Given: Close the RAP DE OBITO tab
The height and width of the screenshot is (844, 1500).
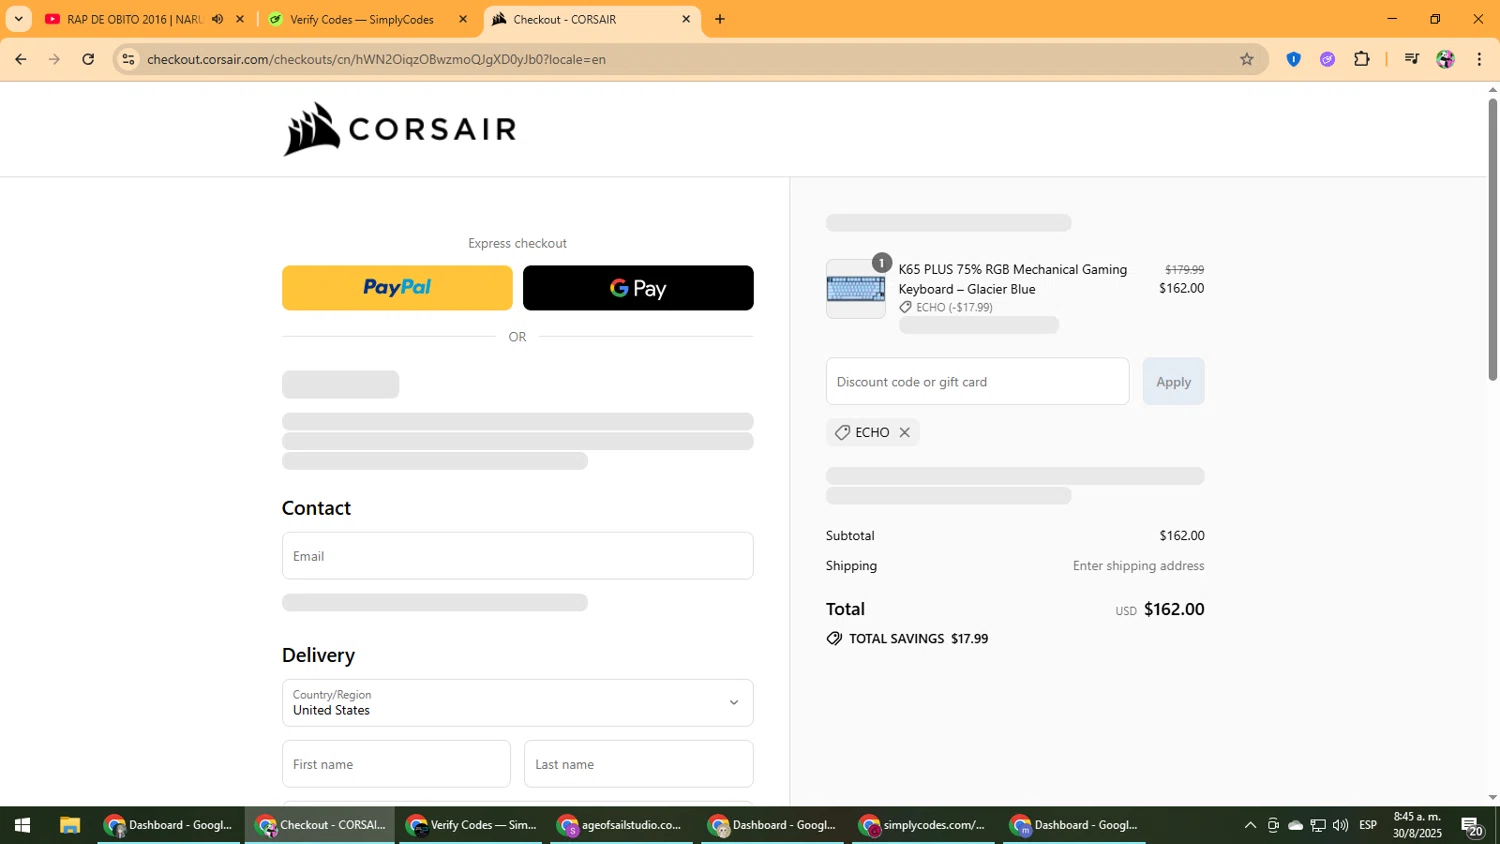Looking at the screenshot, I should coord(240,19).
